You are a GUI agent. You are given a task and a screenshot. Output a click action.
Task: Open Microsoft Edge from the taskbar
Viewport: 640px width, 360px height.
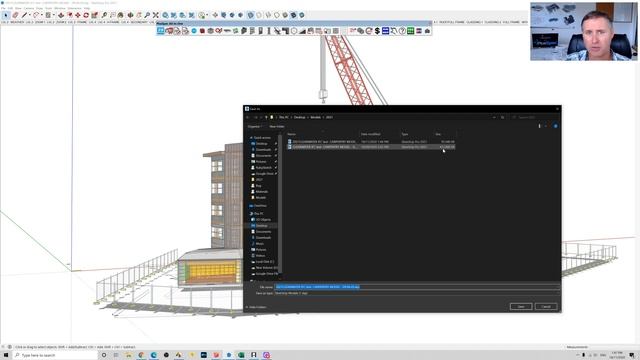pos(154,355)
